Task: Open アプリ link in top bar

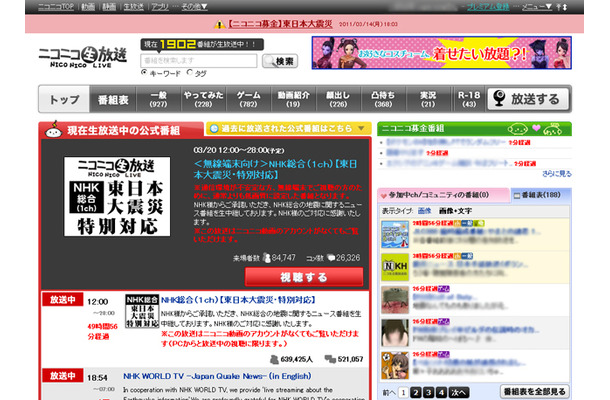Action: pyautogui.click(x=160, y=7)
